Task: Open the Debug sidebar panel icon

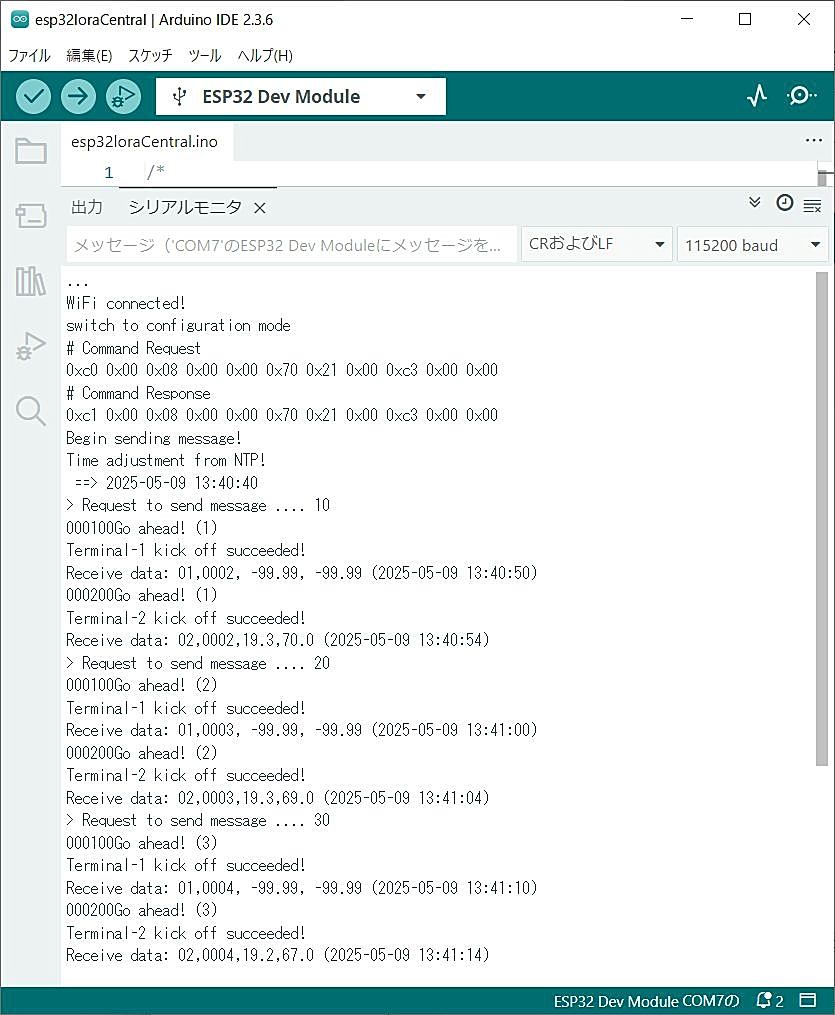Action: tap(30, 346)
